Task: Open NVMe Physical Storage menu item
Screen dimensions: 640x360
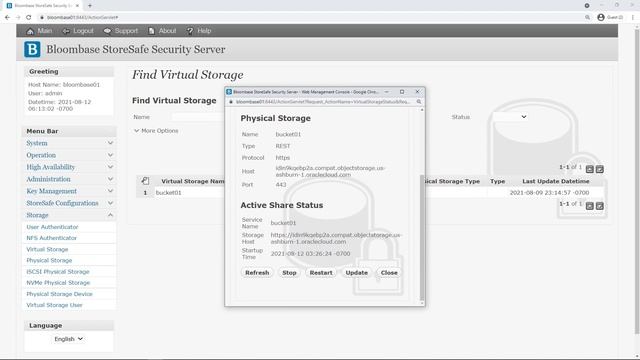Action: (x=58, y=283)
